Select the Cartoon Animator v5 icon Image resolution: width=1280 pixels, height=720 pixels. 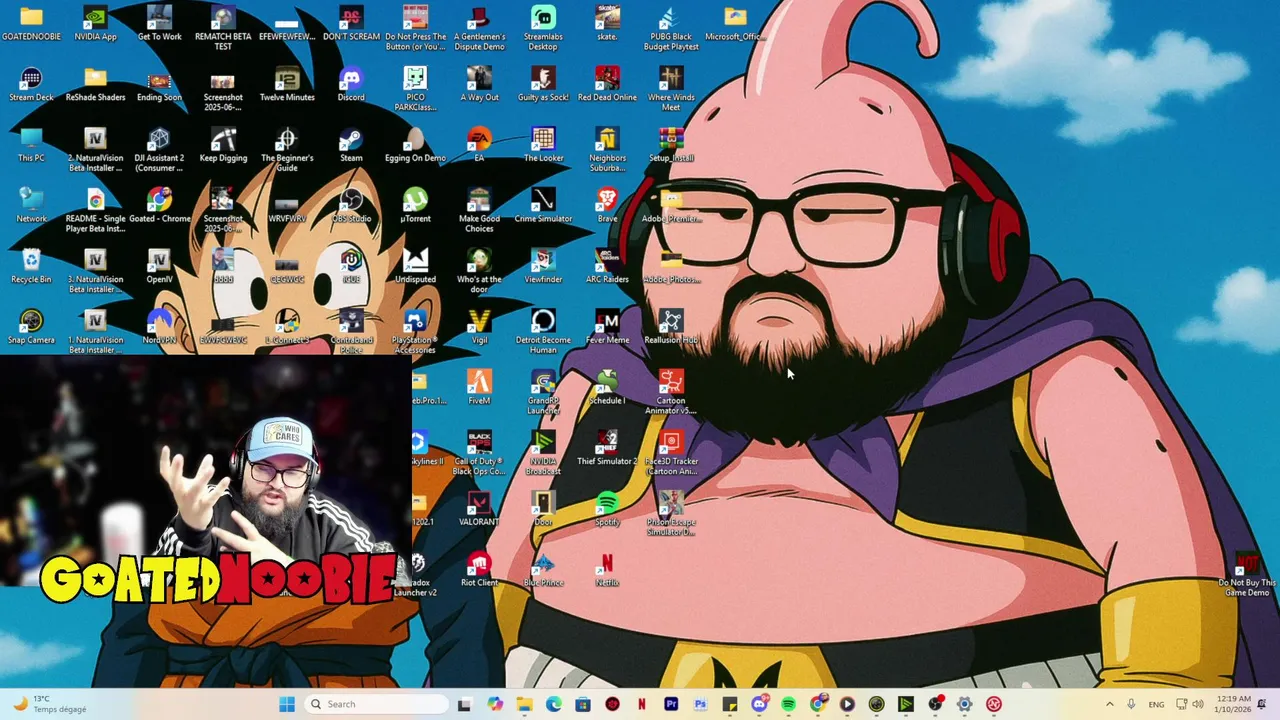[x=671, y=393]
